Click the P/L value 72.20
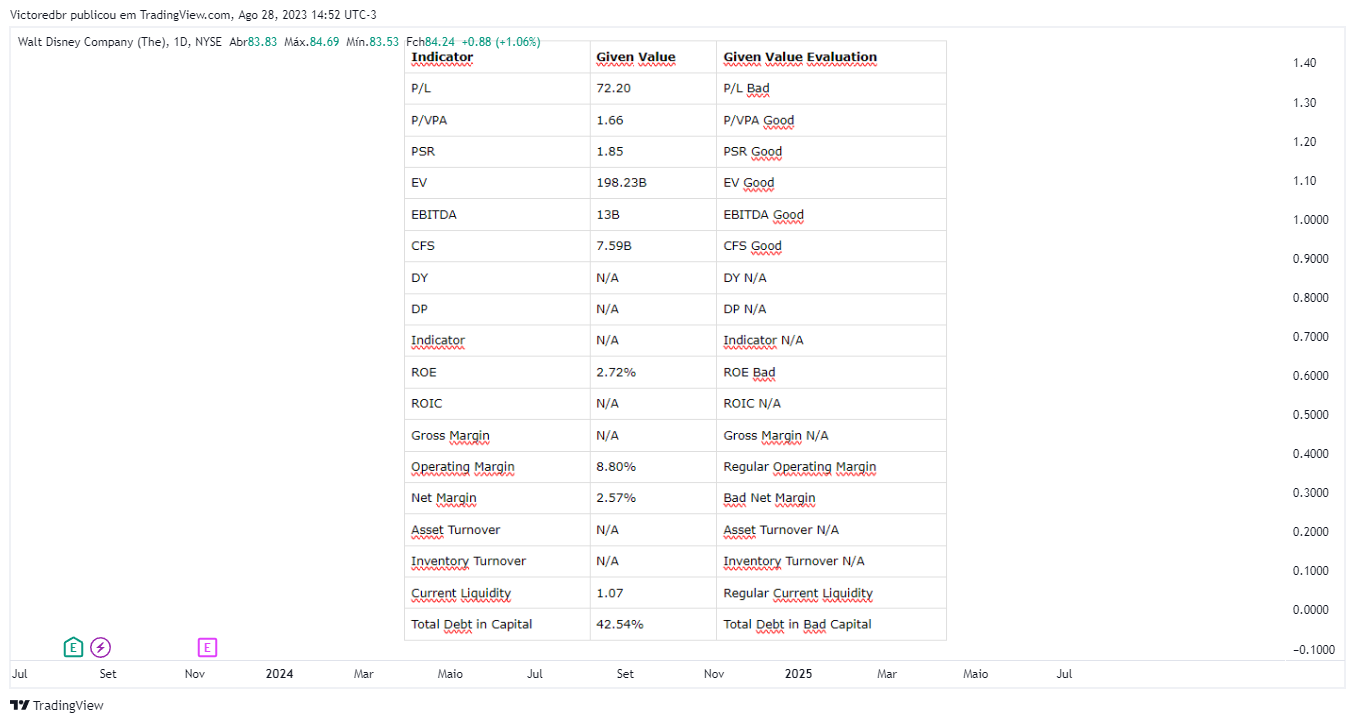 (x=613, y=88)
